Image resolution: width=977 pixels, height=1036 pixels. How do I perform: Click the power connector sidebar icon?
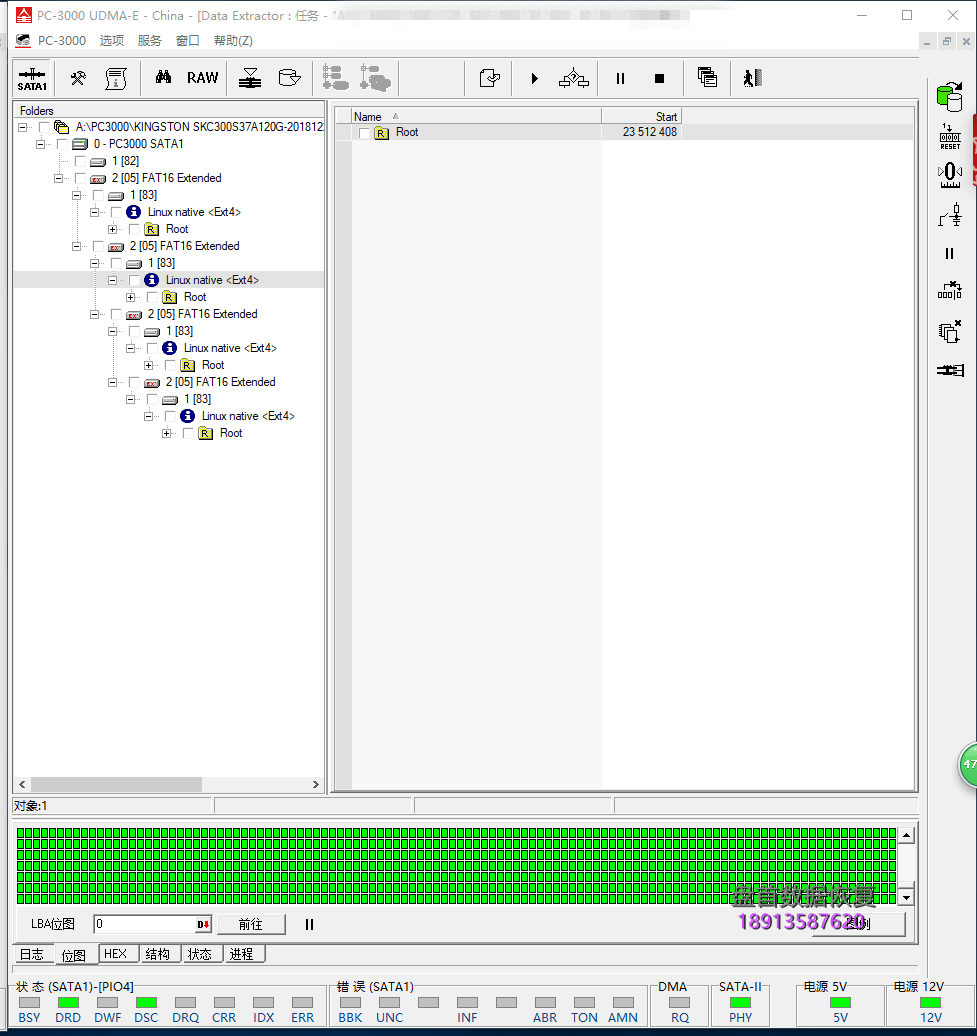click(950, 215)
